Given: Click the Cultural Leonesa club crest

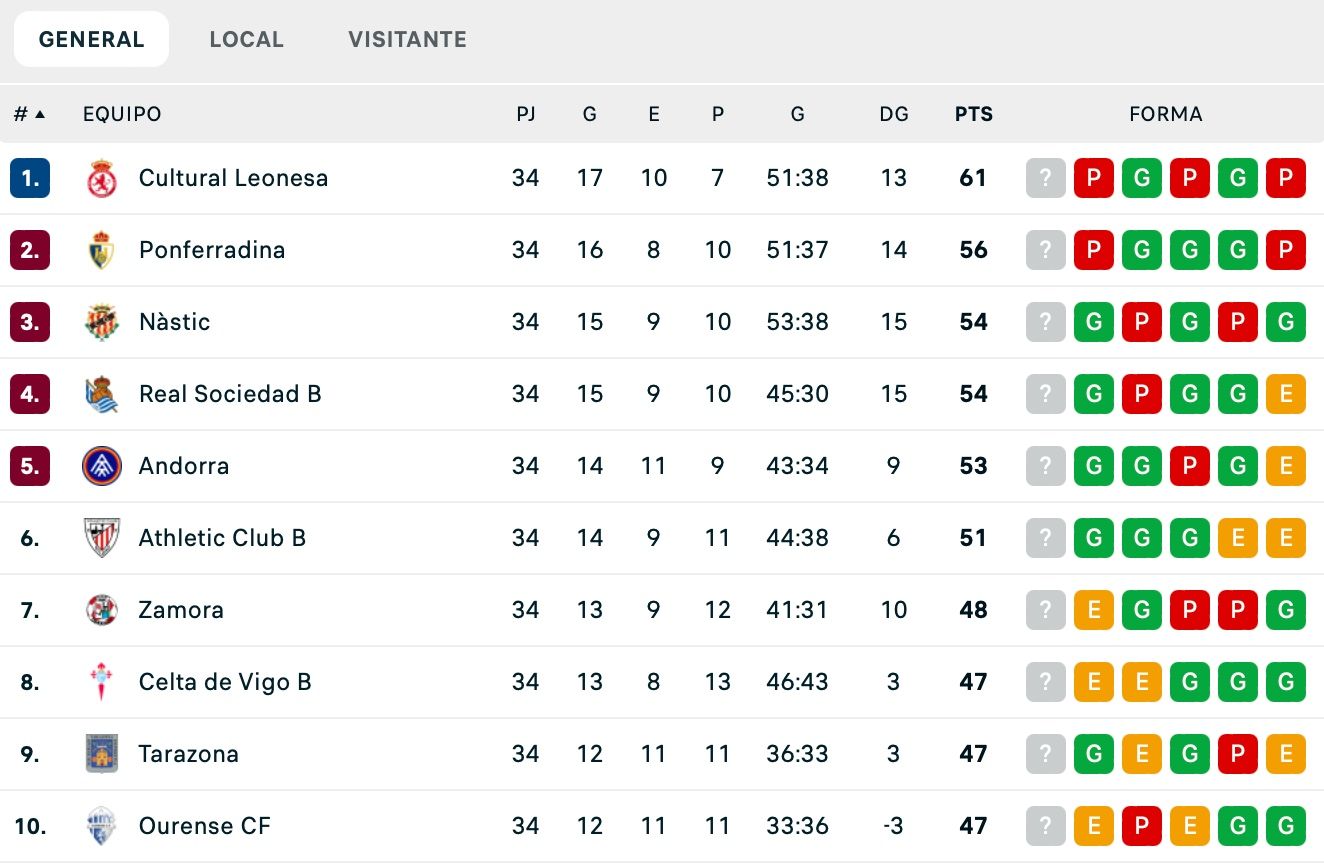Looking at the screenshot, I should pyautogui.click(x=101, y=178).
